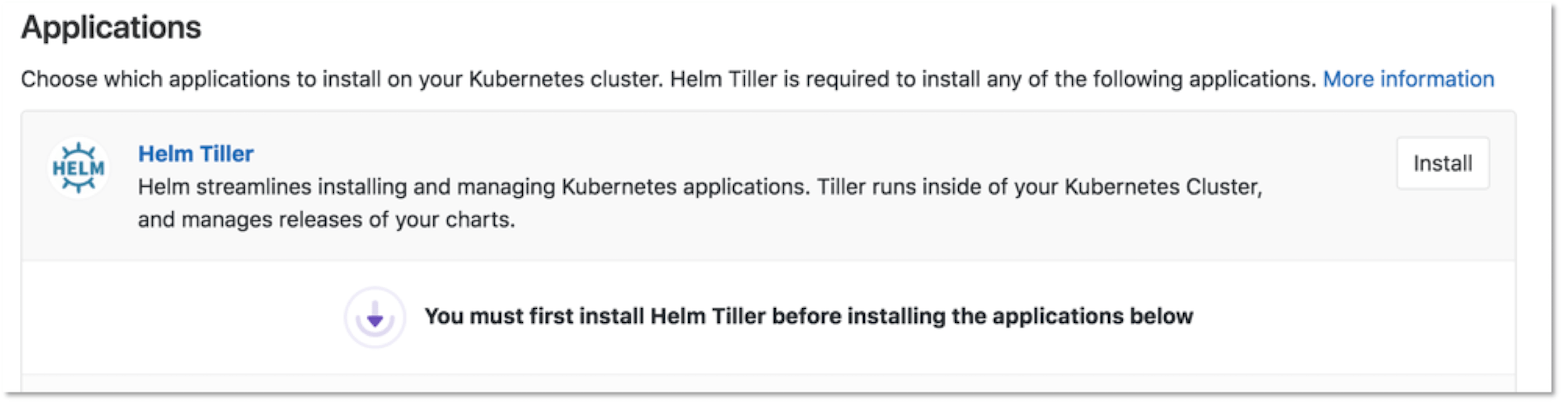1562x403 pixels.
Task: Click the purple download arrow icon
Action: [x=374, y=319]
